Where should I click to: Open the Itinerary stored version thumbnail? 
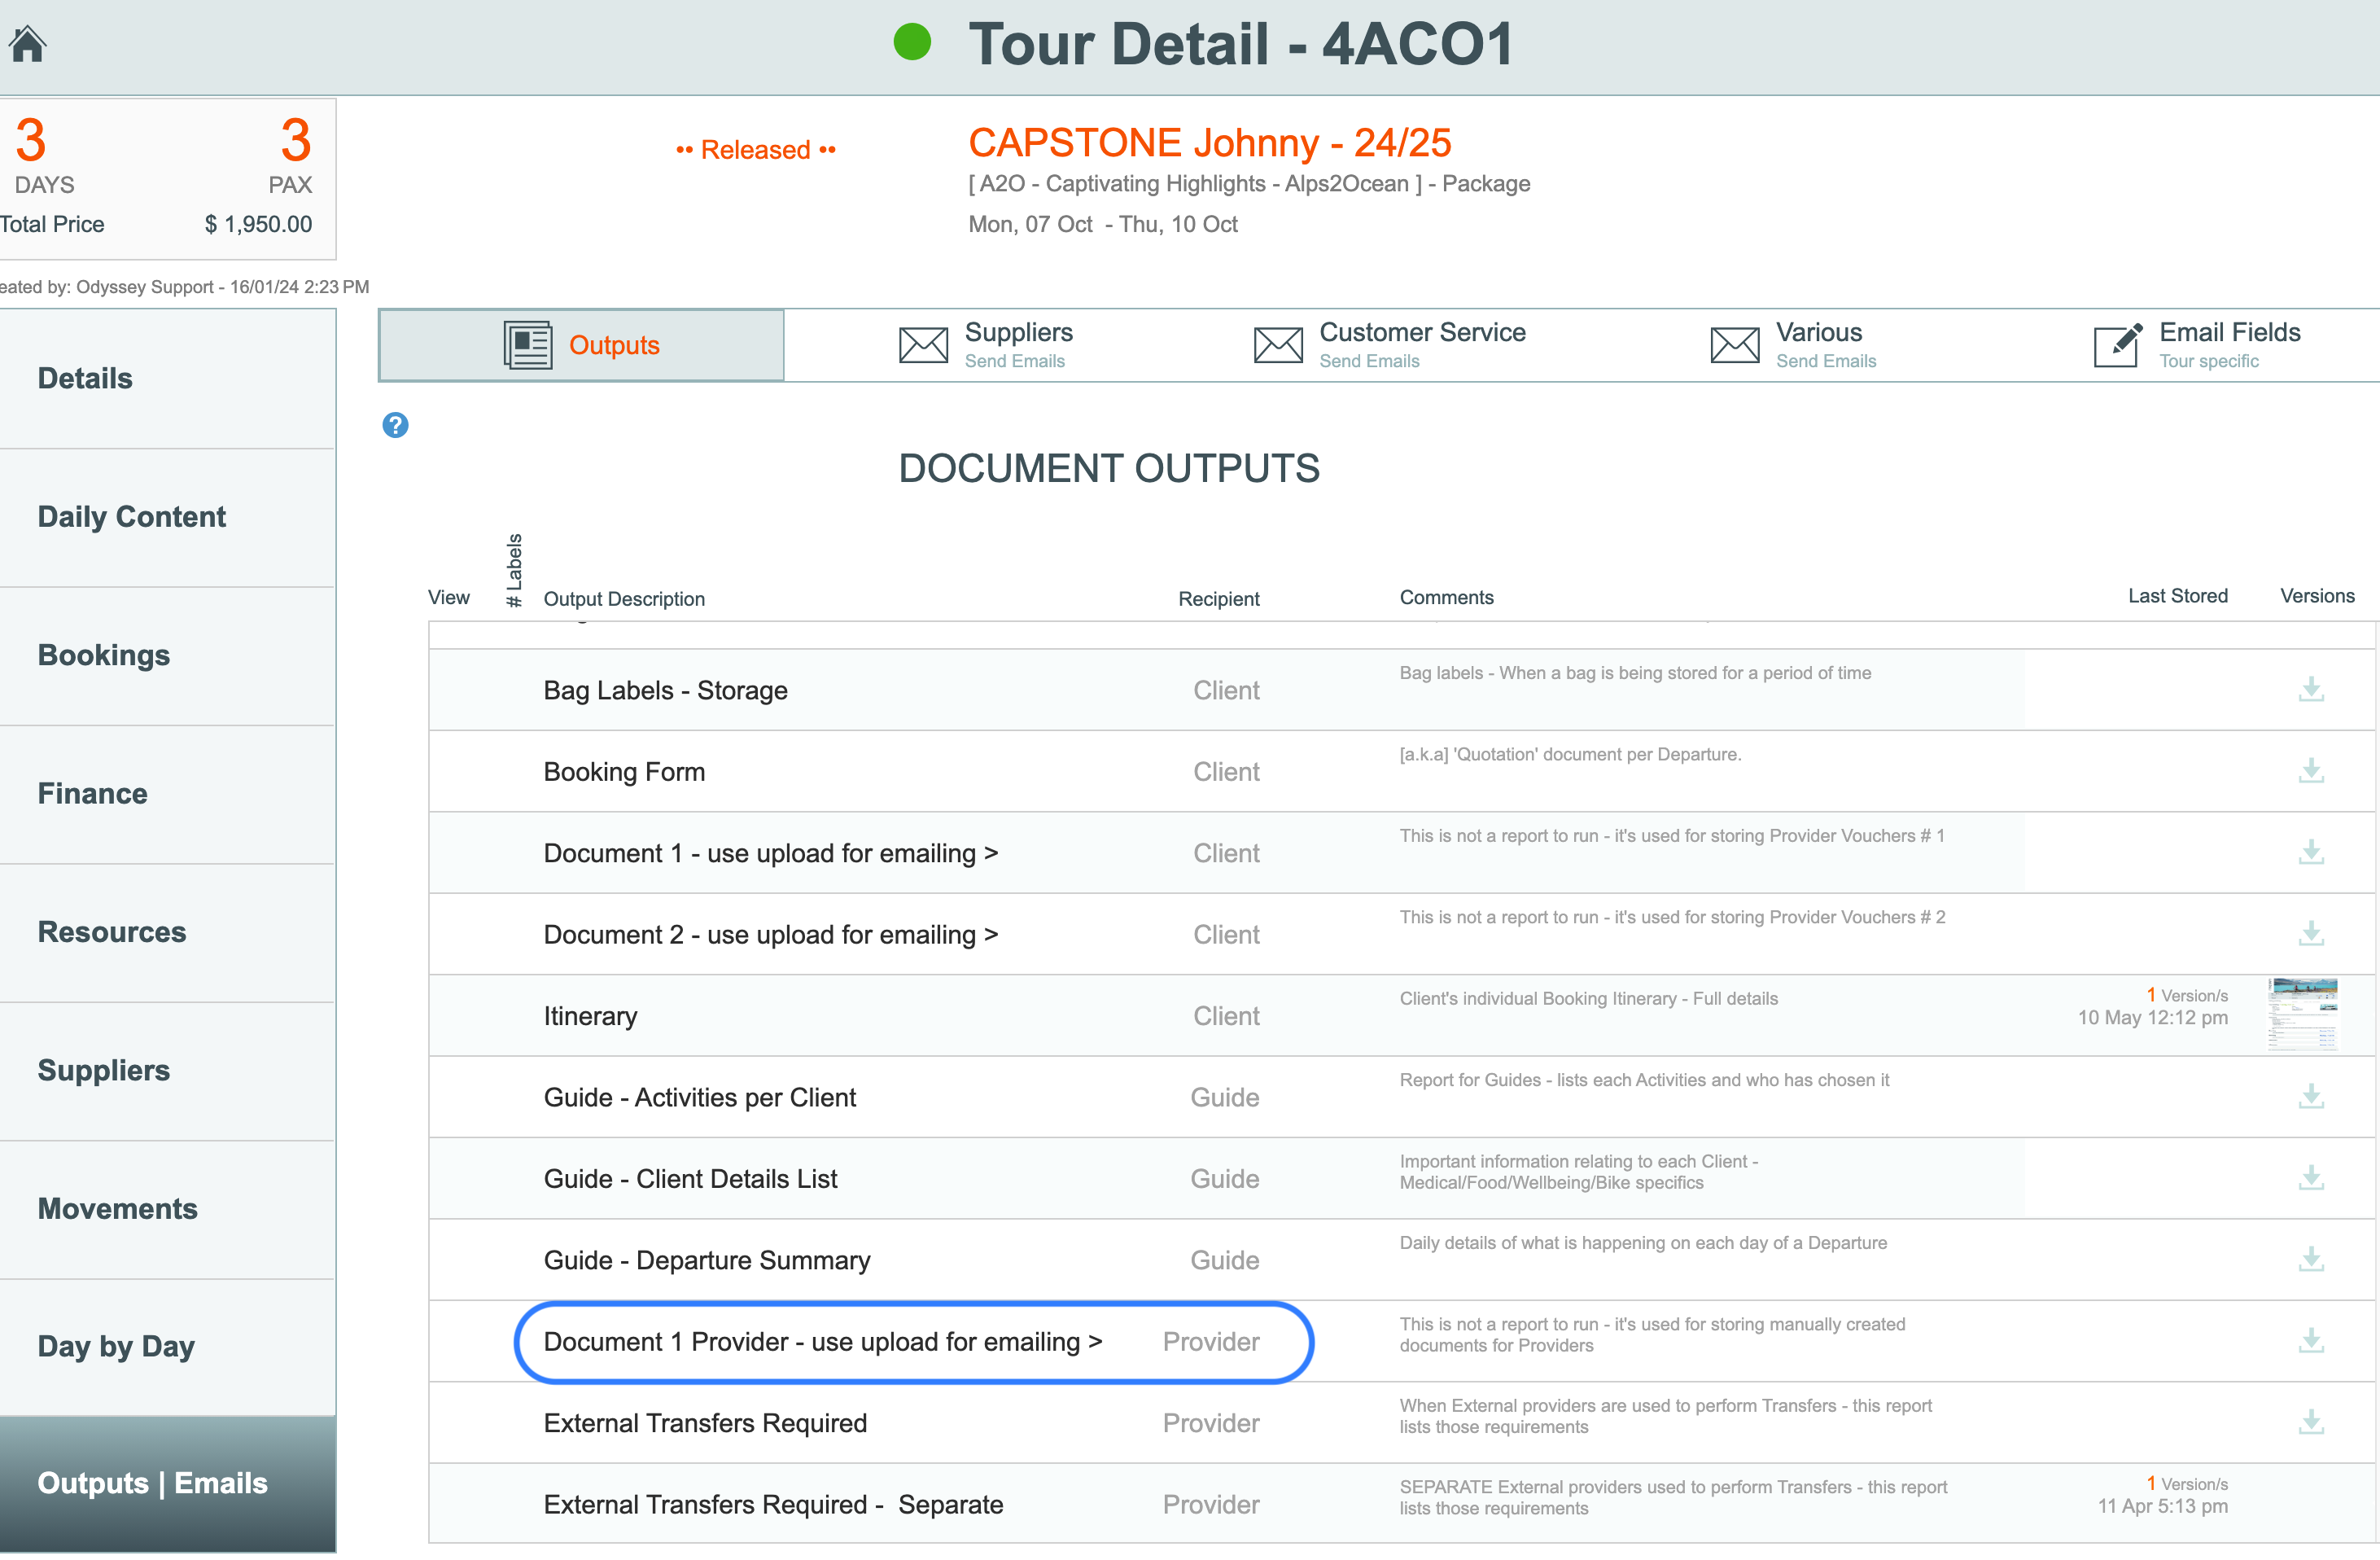coord(2302,1016)
